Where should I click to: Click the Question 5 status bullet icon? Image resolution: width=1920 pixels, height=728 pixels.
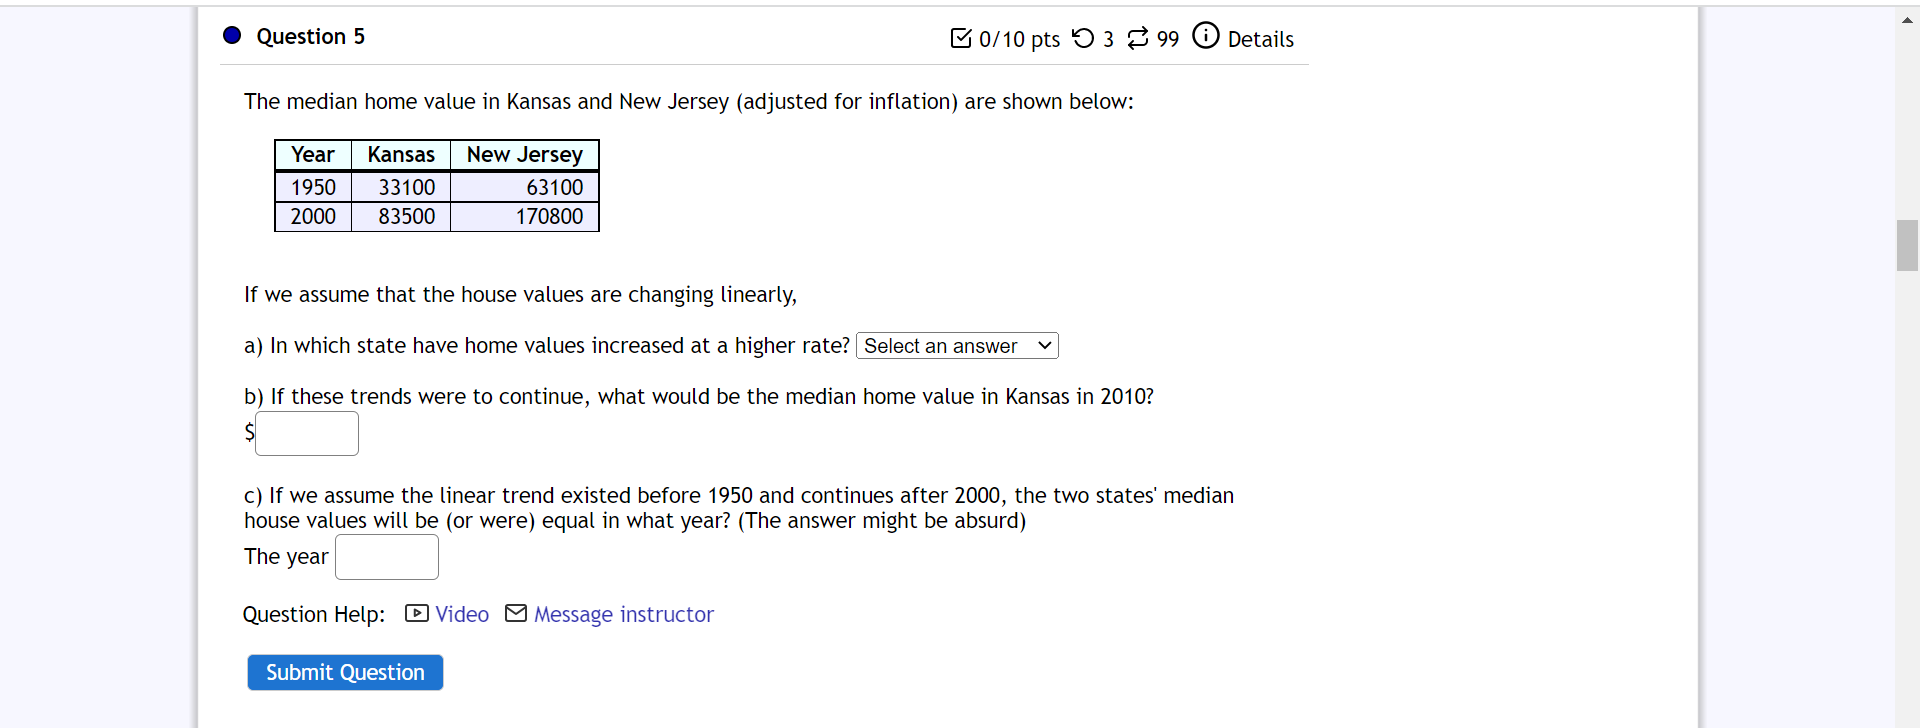point(231,35)
